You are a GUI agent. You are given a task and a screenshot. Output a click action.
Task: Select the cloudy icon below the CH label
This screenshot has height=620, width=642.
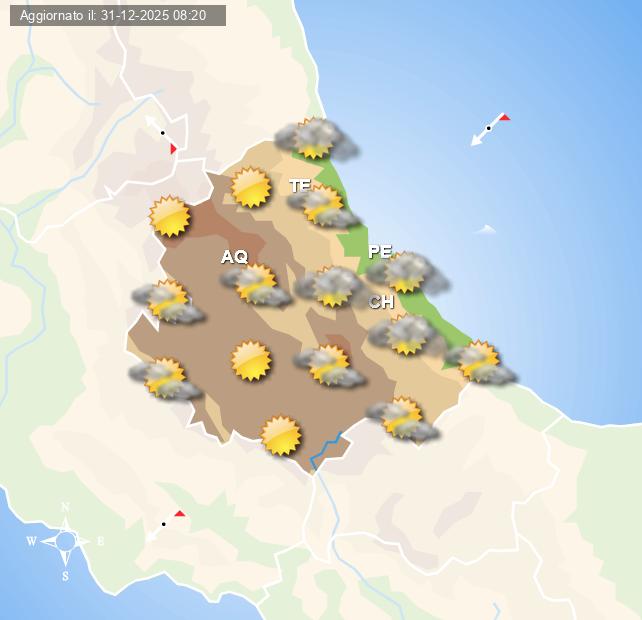[x=406, y=335]
